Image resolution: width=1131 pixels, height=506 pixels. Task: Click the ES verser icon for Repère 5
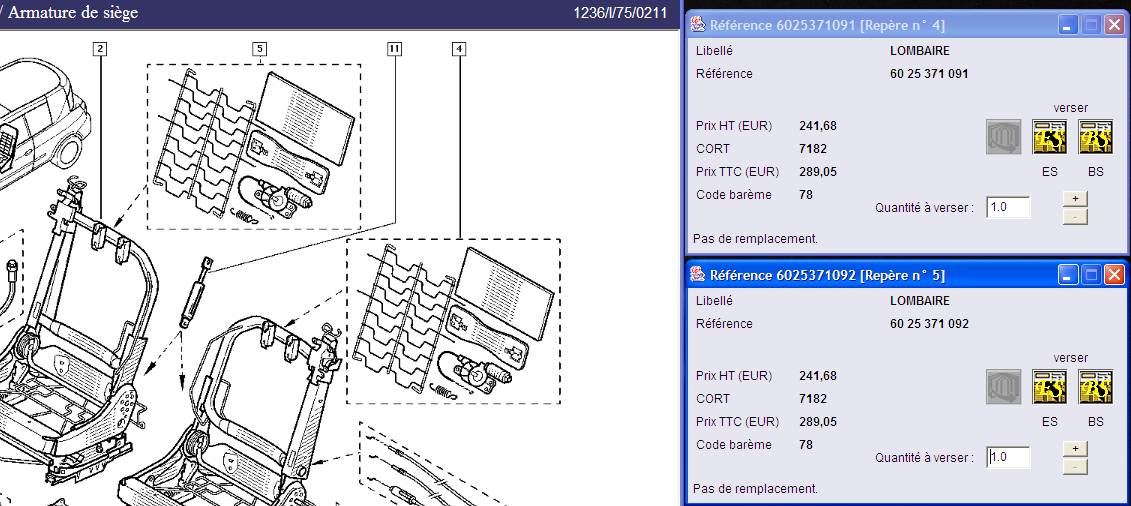click(x=1049, y=387)
